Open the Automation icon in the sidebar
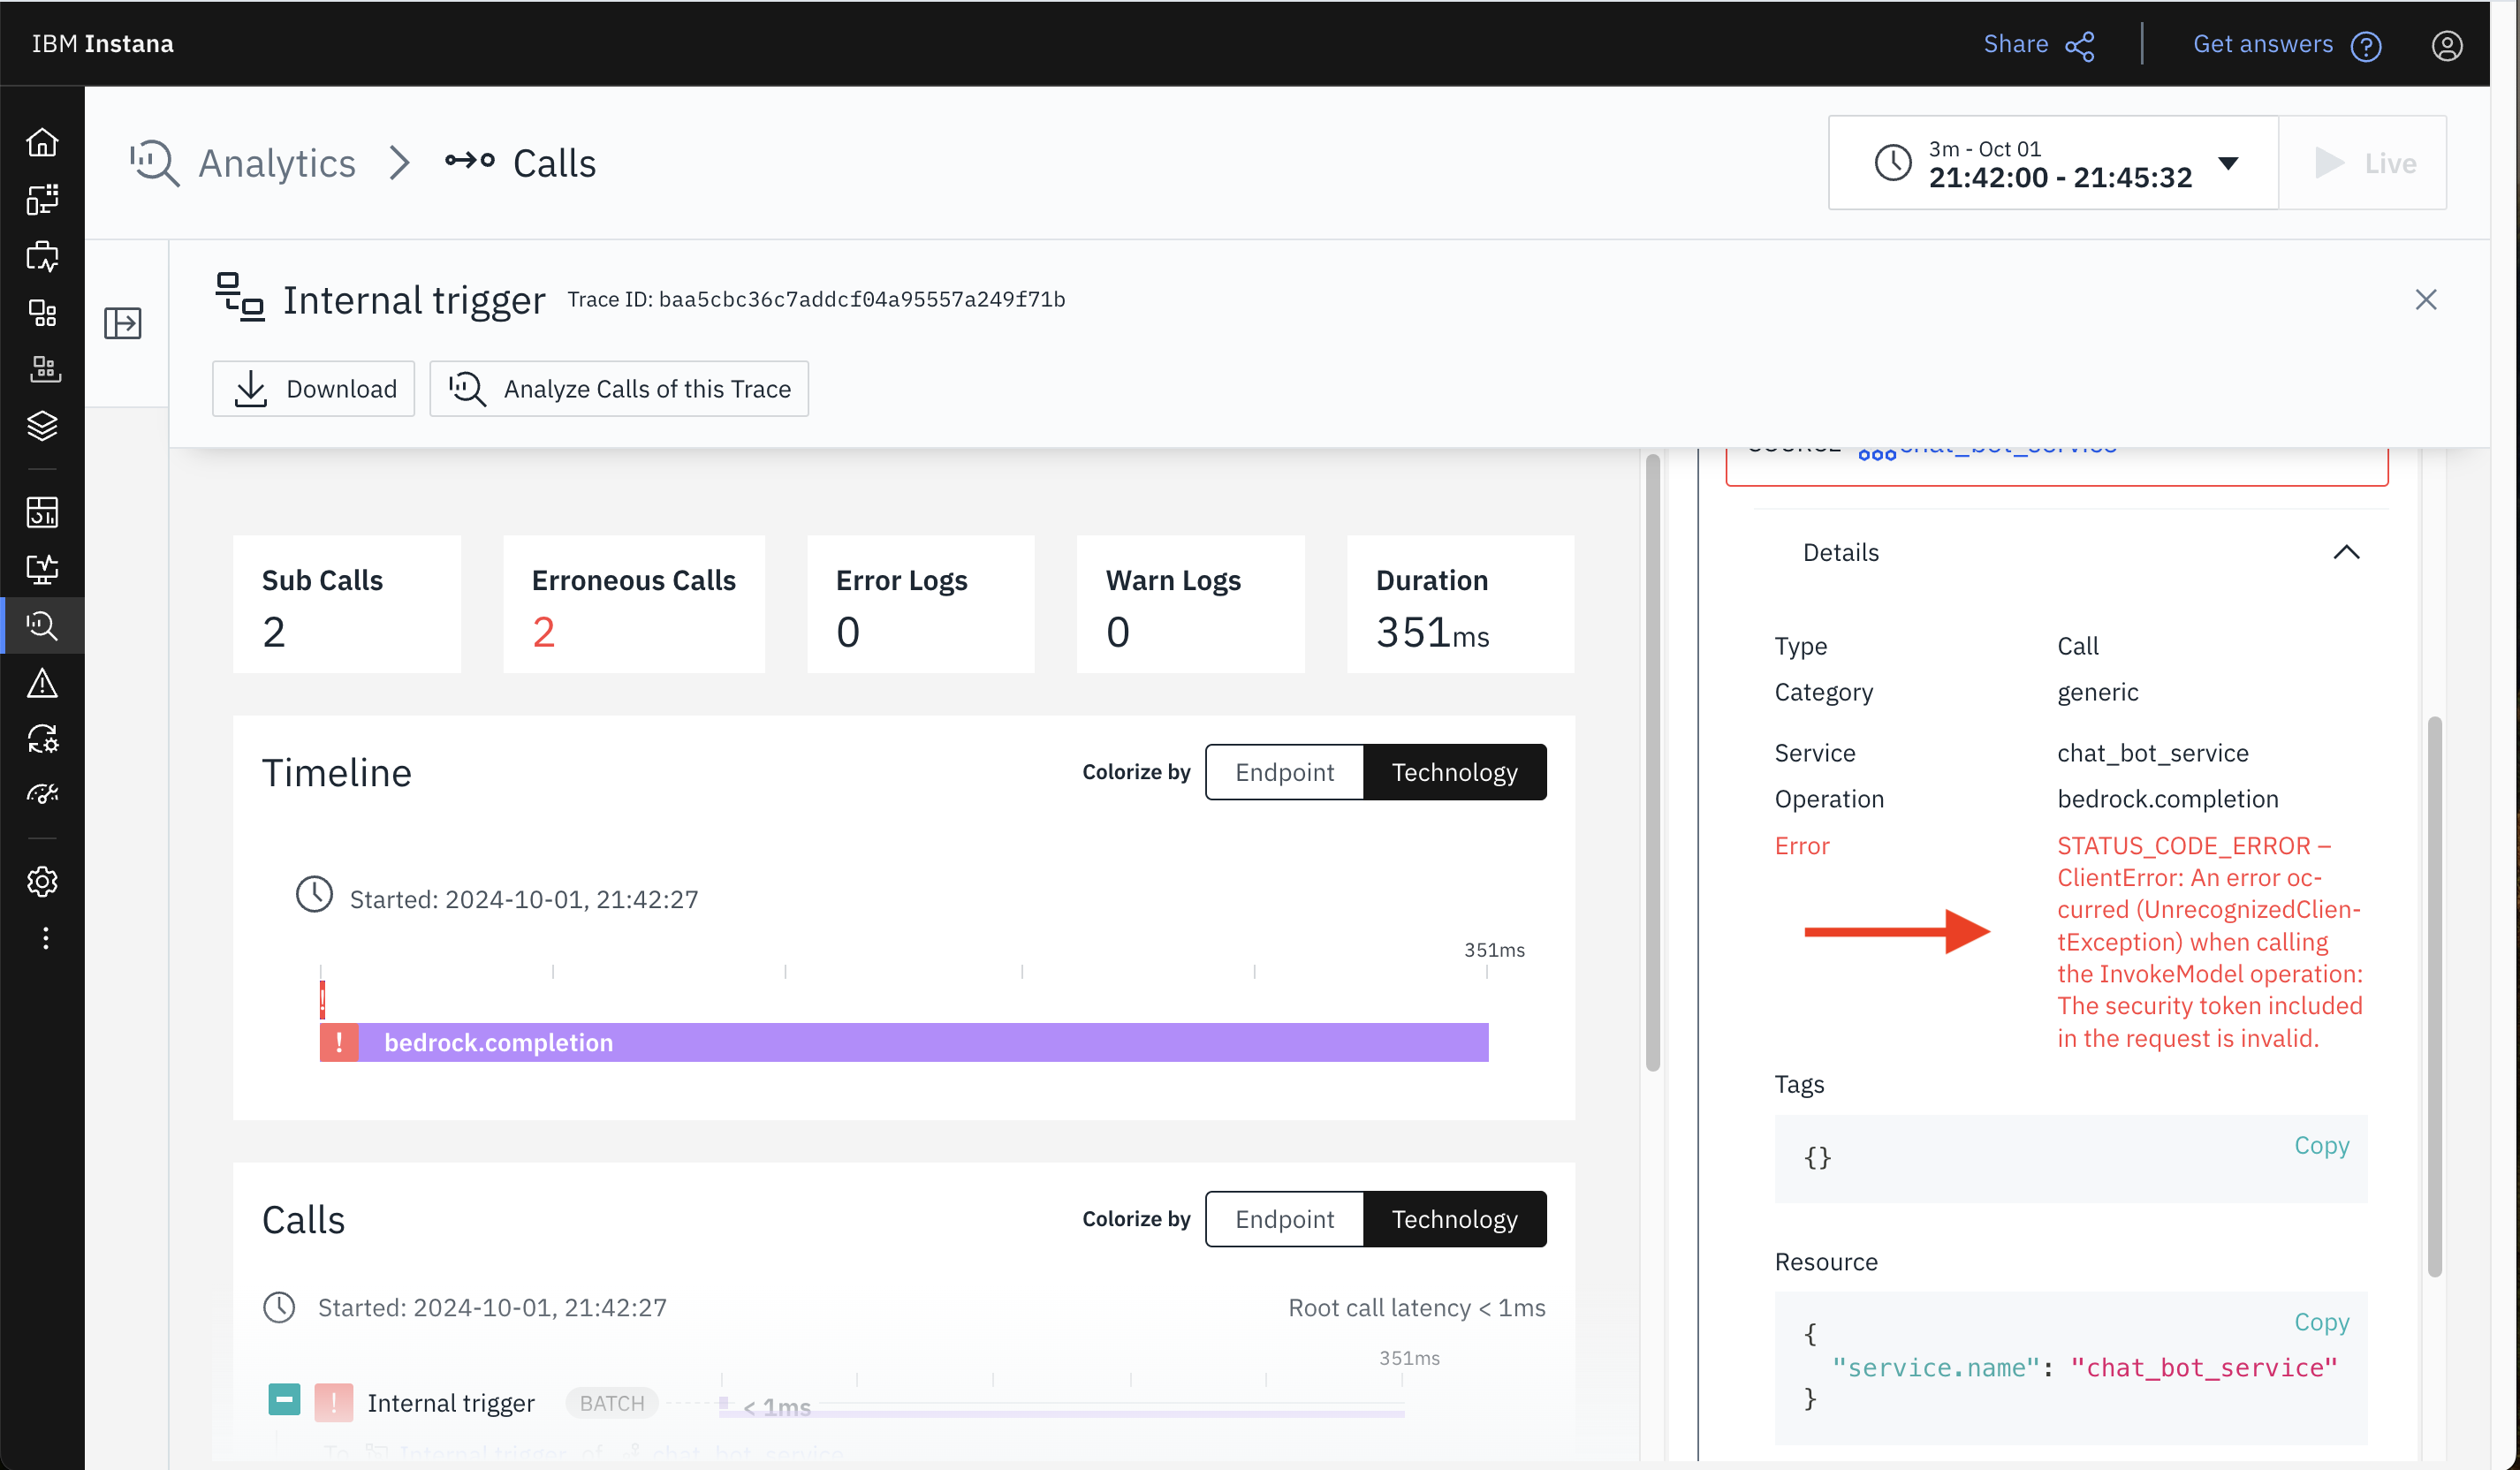 [43, 738]
